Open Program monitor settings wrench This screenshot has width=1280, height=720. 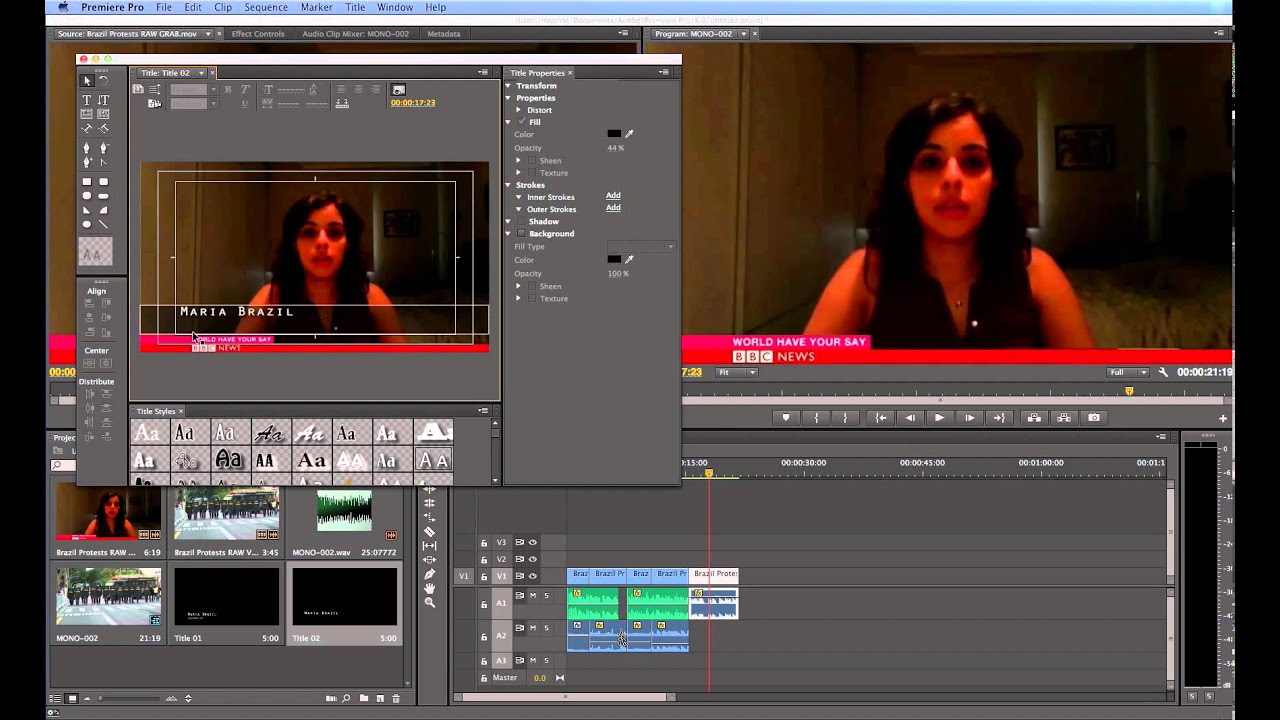coord(1163,372)
